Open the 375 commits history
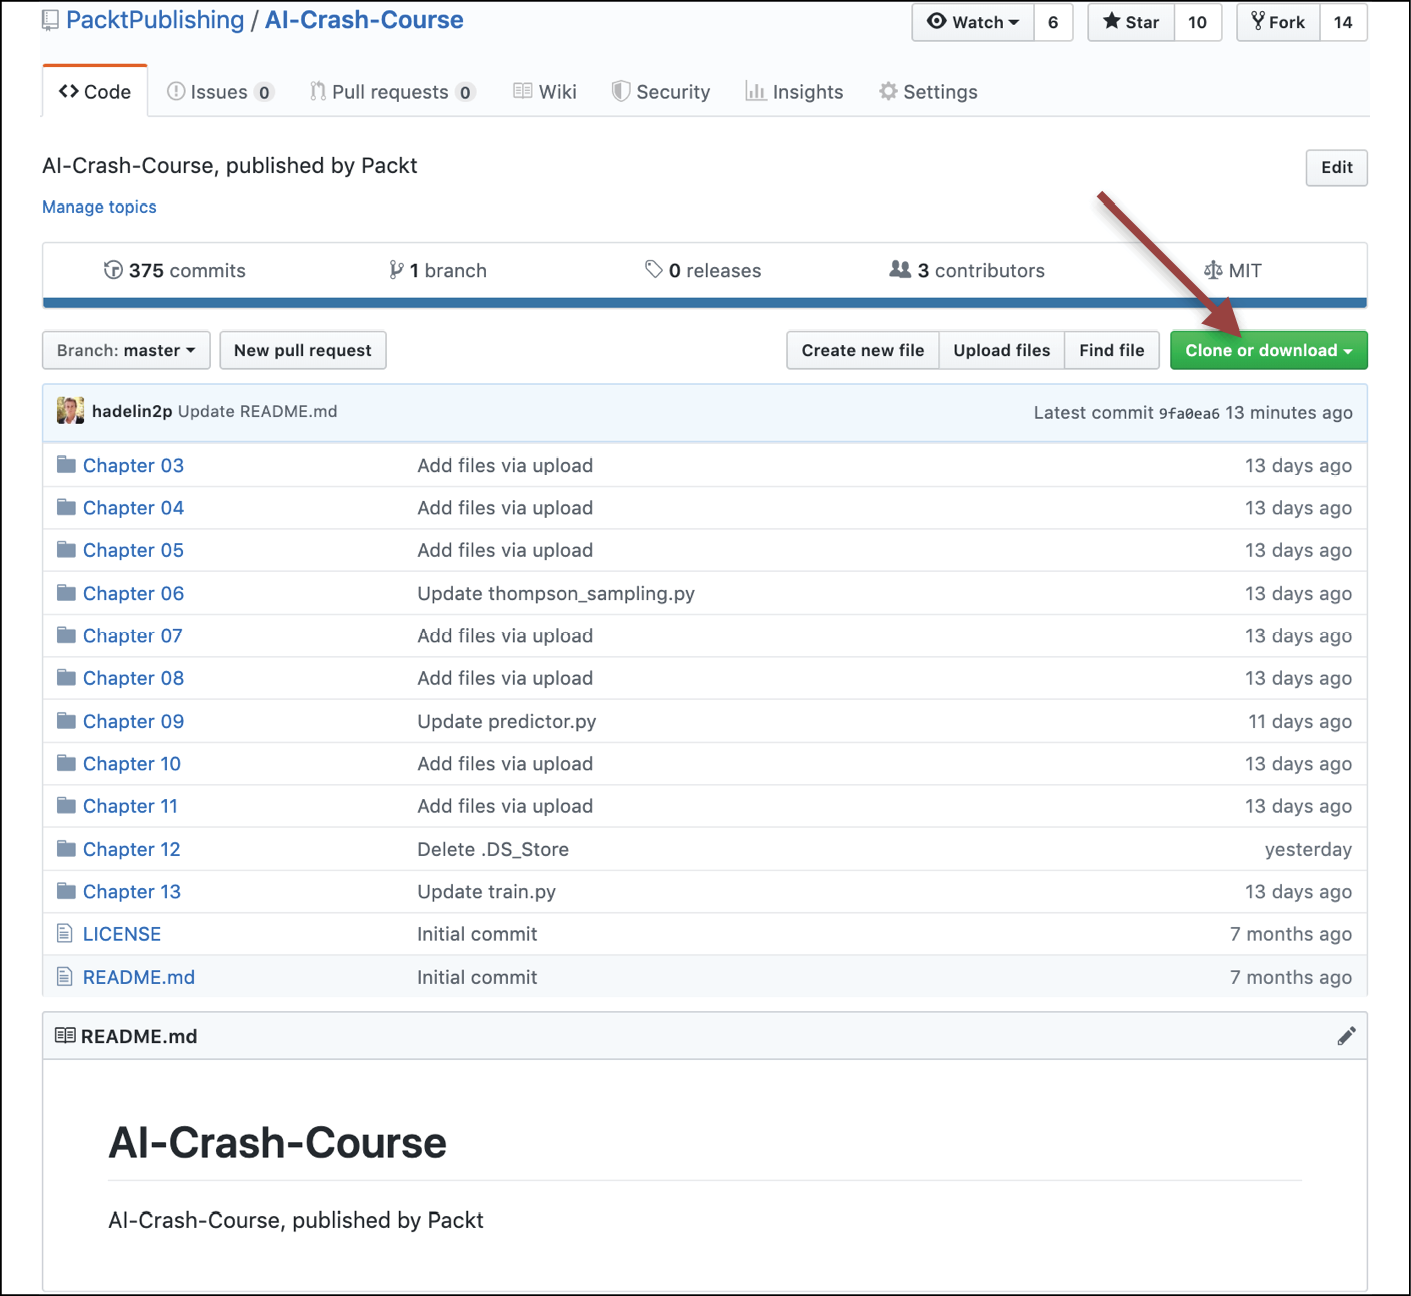The height and width of the screenshot is (1296, 1411). coord(174,270)
